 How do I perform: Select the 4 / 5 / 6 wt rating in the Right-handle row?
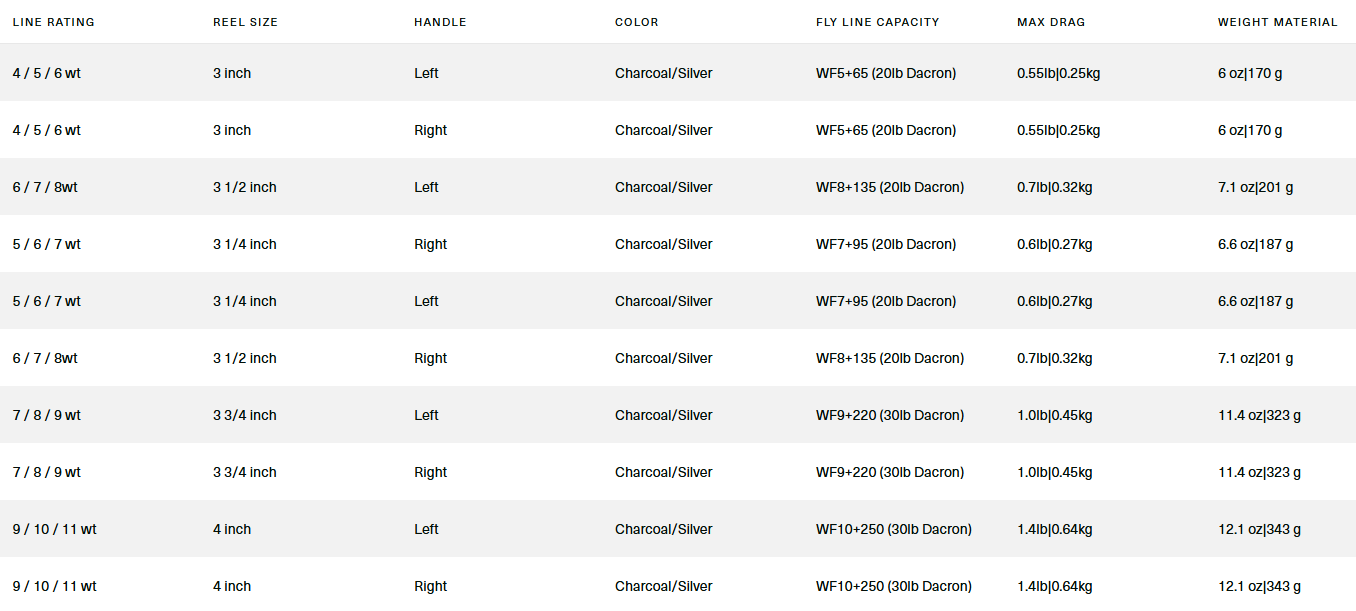pos(46,130)
